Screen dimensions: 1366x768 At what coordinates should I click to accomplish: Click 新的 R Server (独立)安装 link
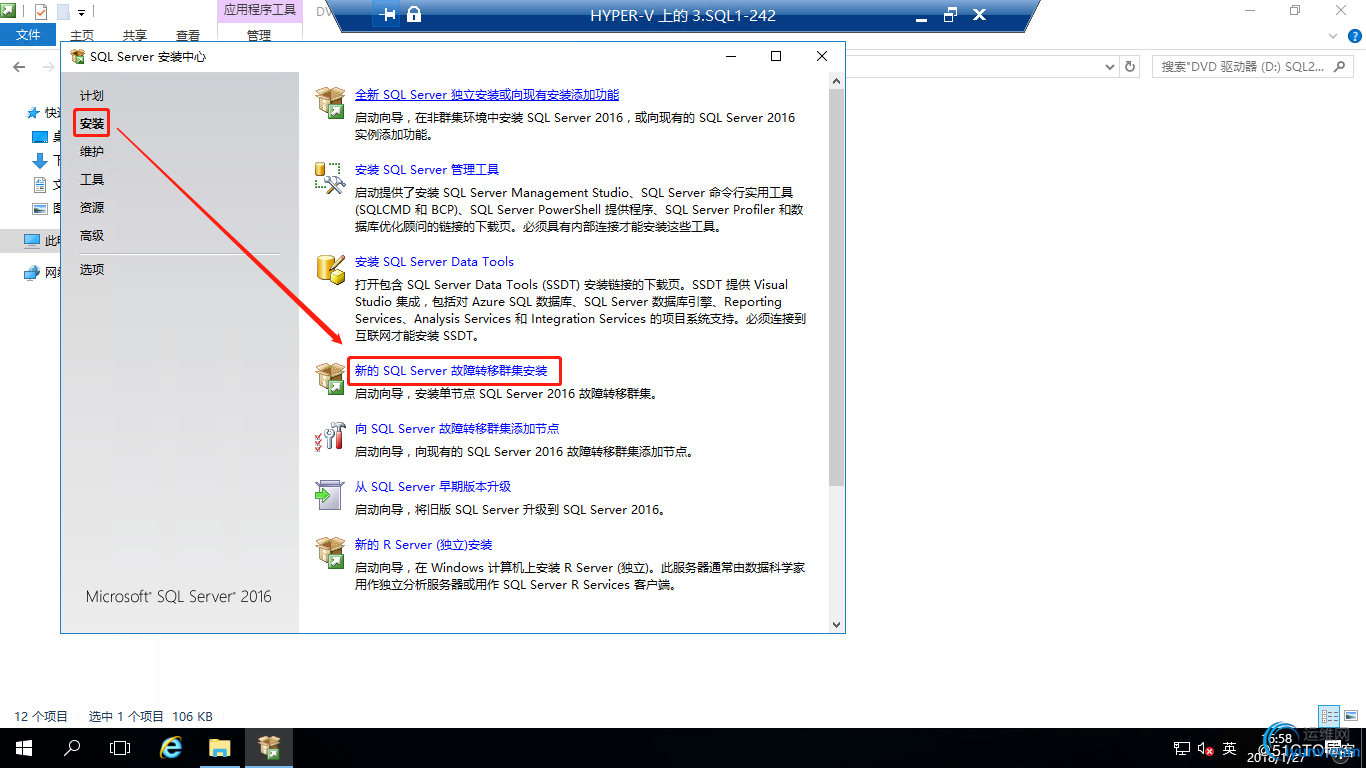point(424,545)
